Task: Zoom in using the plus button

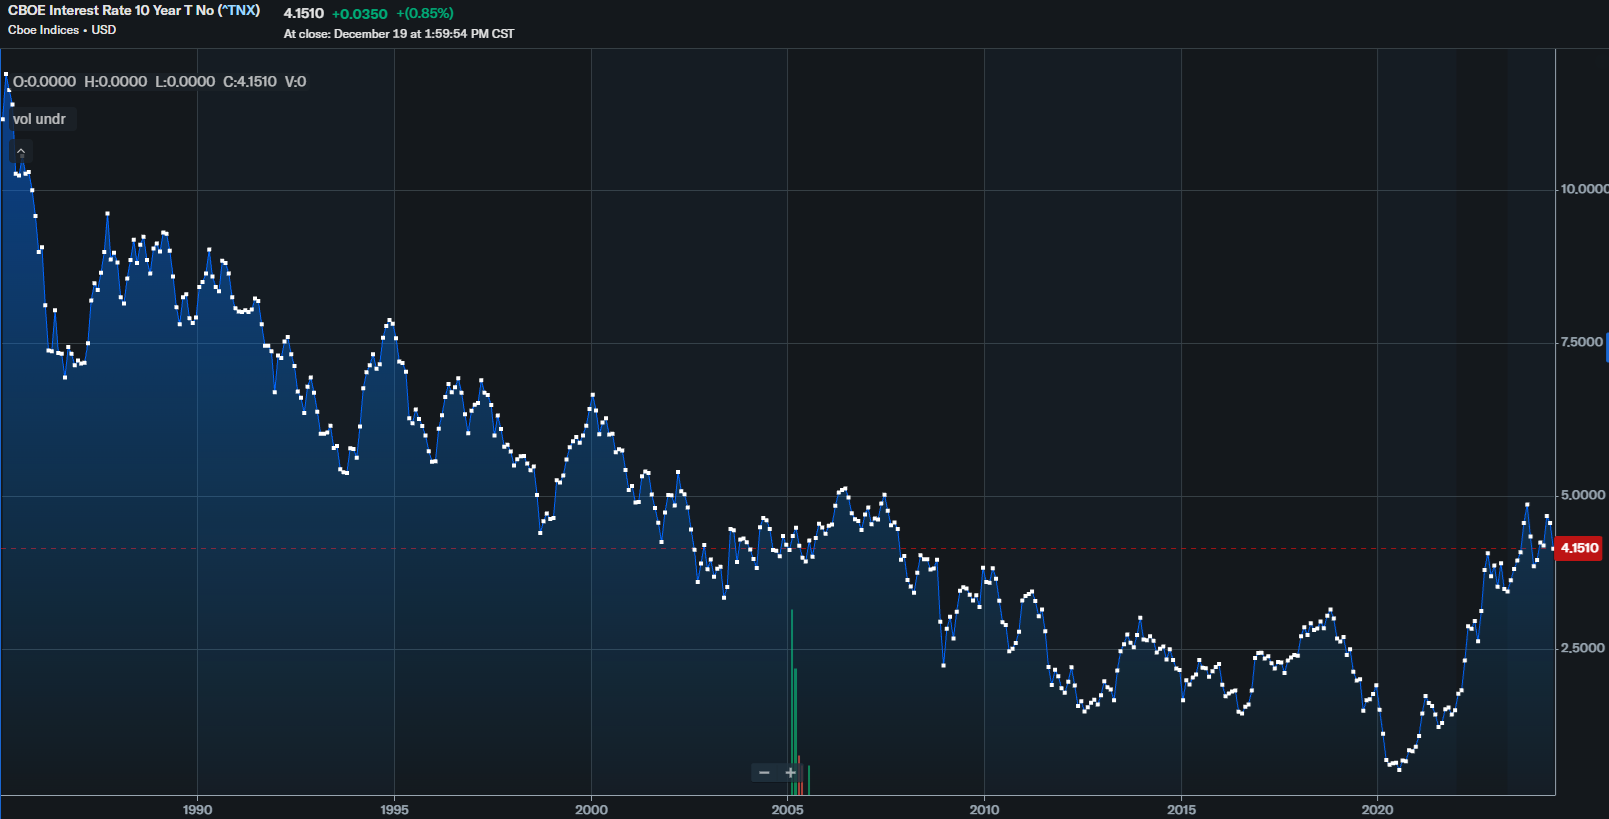Action: click(790, 773)
